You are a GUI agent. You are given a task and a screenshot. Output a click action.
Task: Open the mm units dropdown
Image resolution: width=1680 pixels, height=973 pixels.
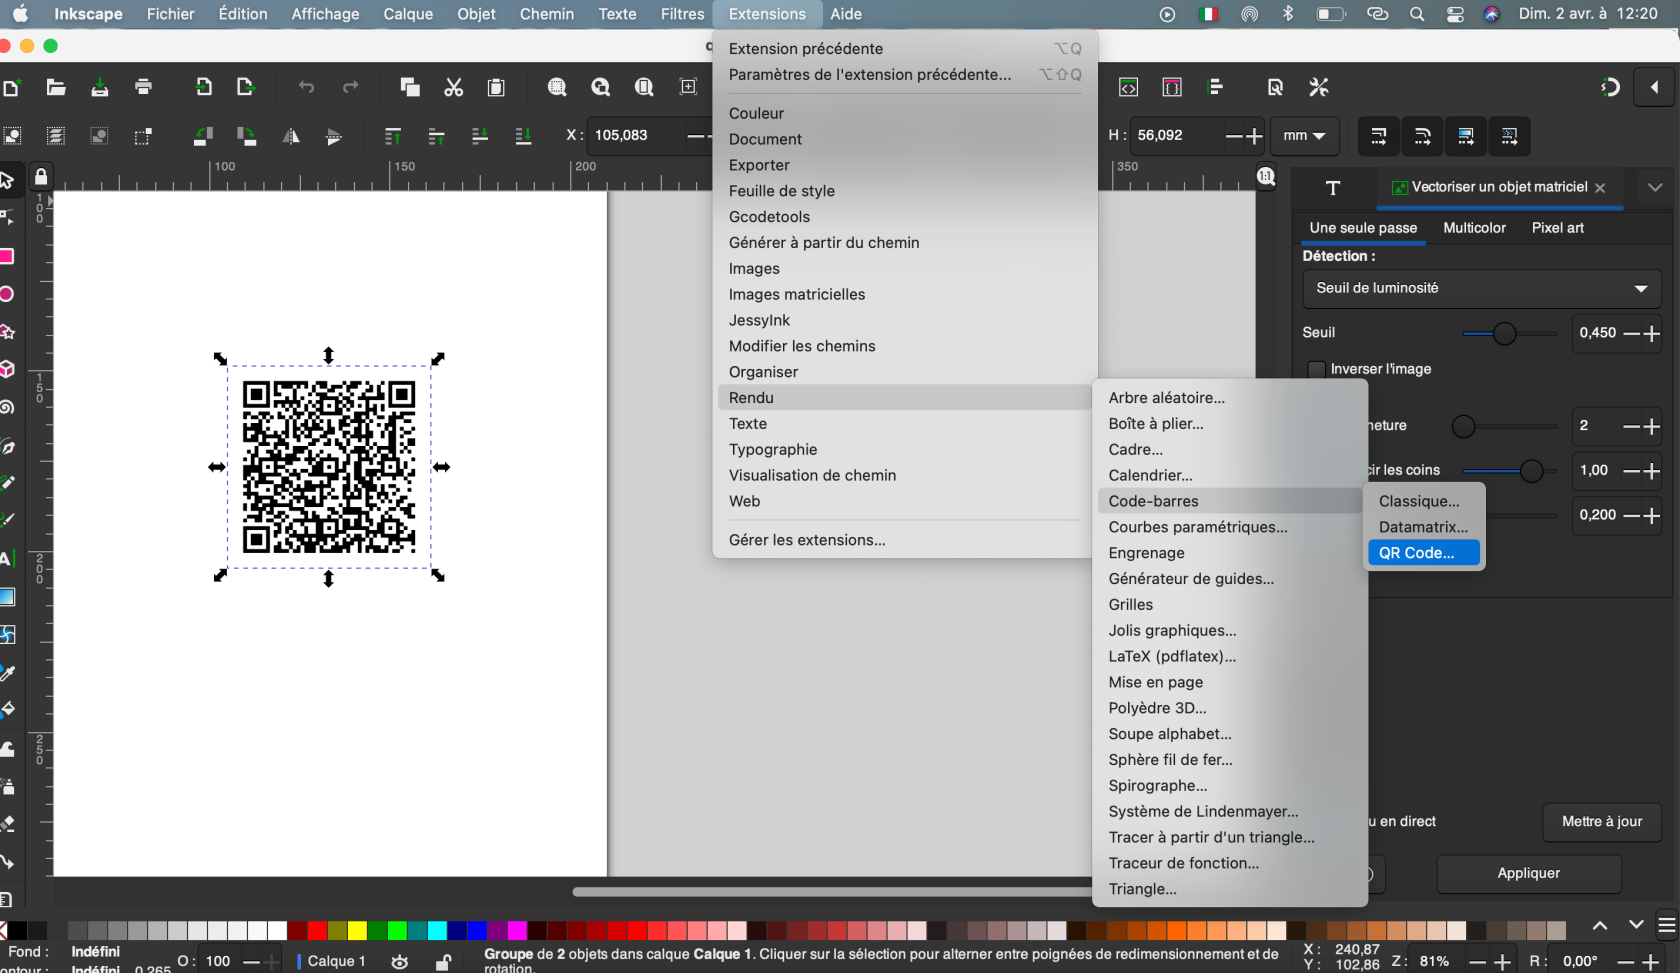point(1304,136)
